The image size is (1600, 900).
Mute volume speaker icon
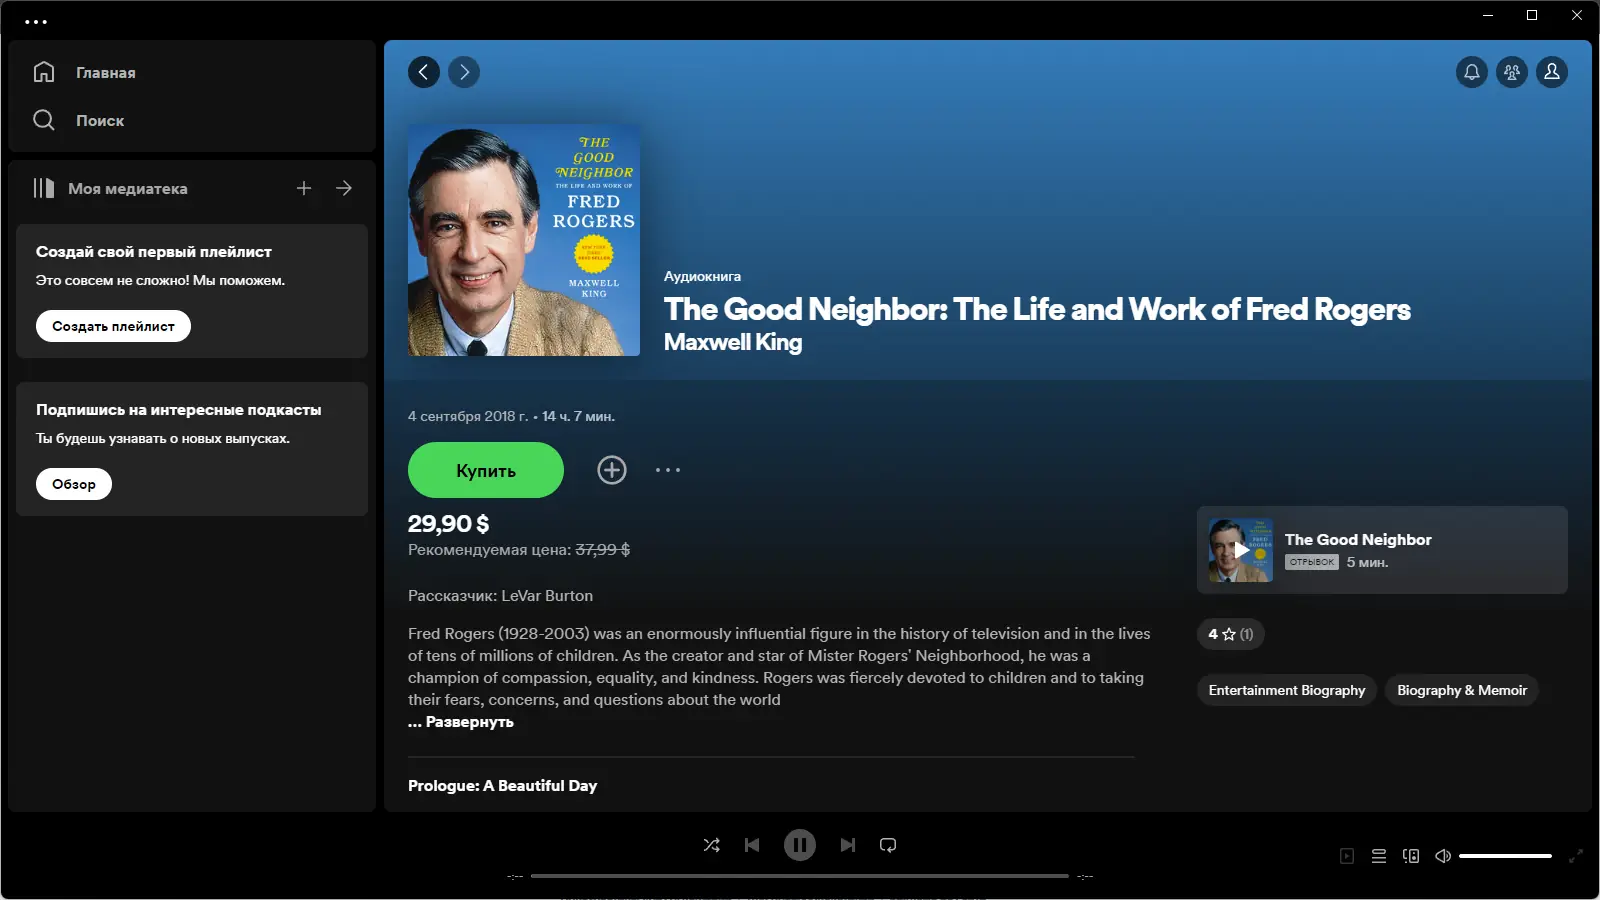1443,856
